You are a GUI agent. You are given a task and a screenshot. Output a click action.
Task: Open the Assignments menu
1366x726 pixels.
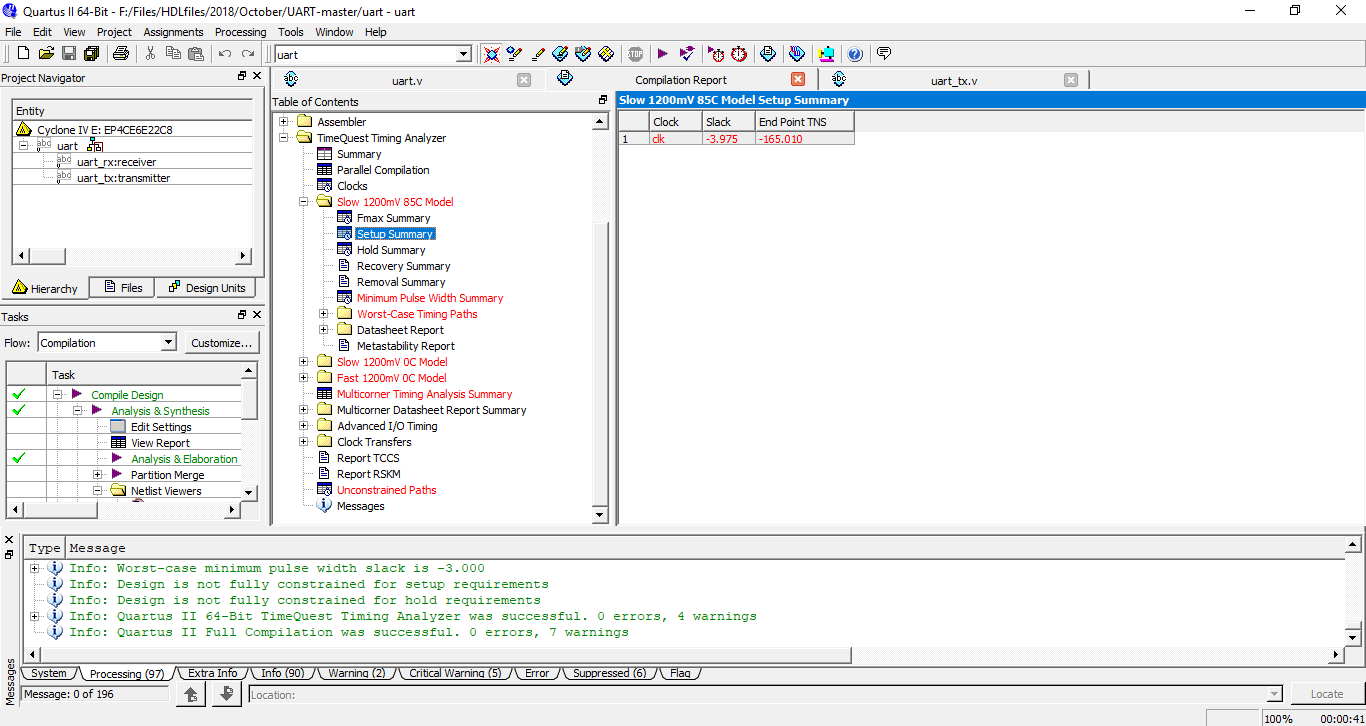click(173, 32)
